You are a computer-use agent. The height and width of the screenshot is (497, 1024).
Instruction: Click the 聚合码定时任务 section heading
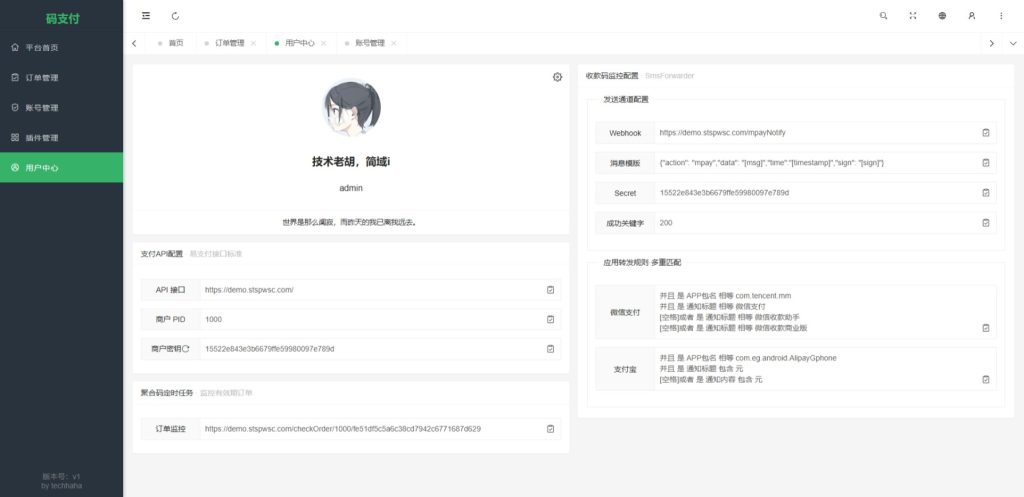click(x=167, y=393)
